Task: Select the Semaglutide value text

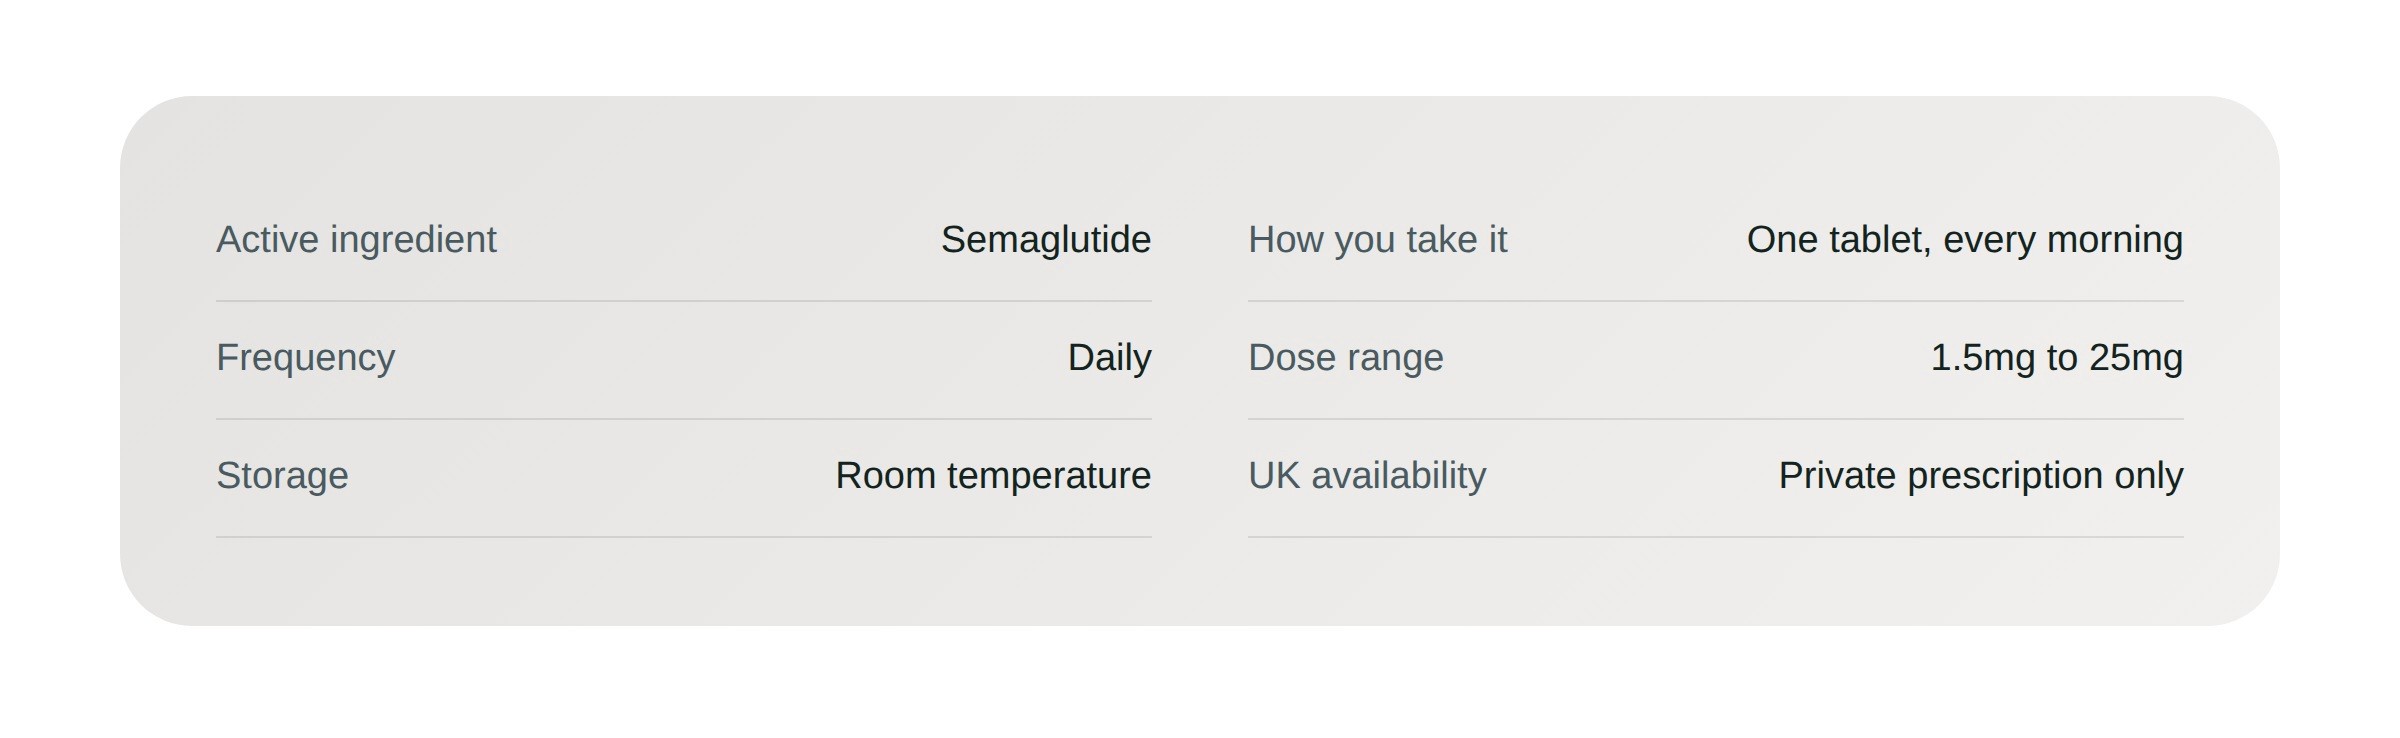Action: click(x=1046, y=240)
